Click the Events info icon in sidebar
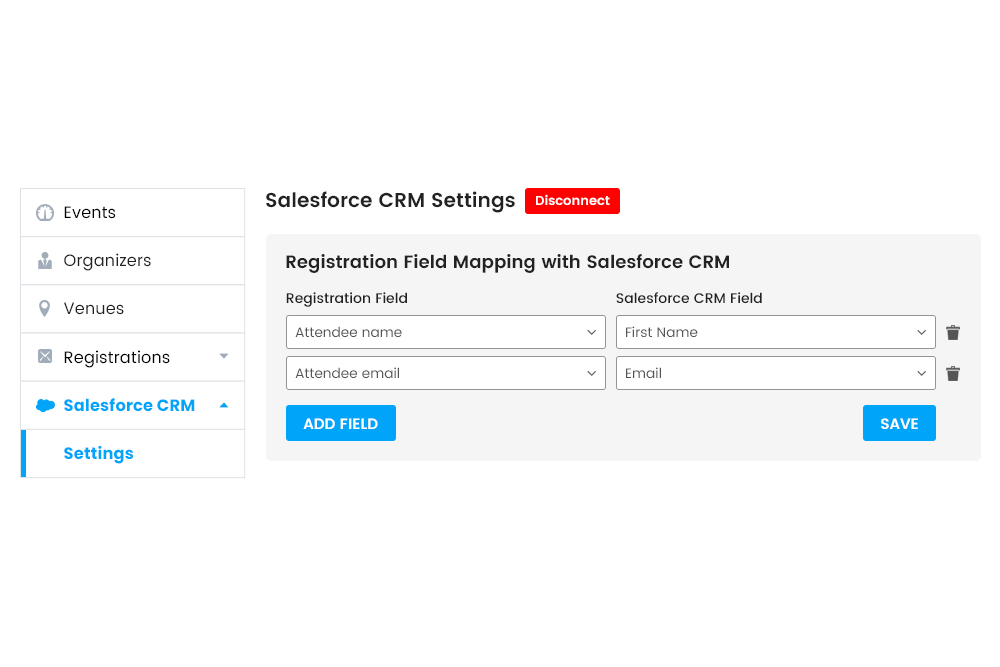 point(42,212)
